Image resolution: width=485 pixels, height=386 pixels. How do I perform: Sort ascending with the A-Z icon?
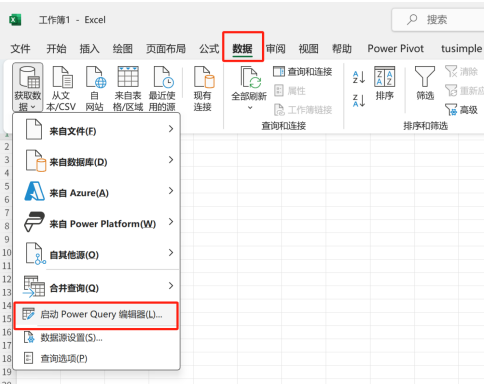coord(359,77)
